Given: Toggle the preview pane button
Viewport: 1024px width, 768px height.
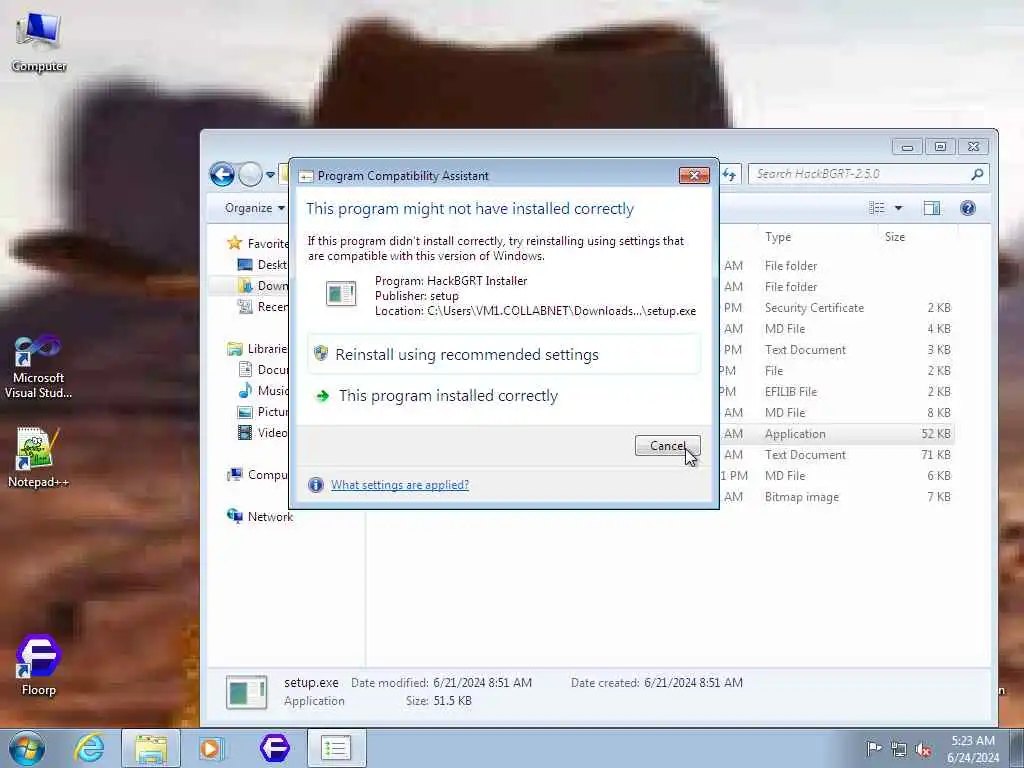Looking at the screenshot, I should click(x=932, y=208).
